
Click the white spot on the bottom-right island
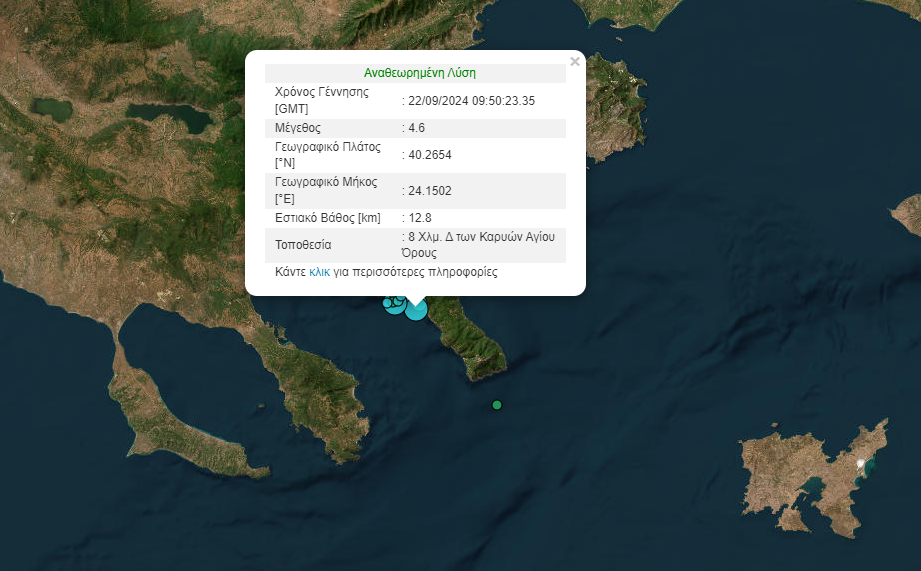(x=860, y=463)
